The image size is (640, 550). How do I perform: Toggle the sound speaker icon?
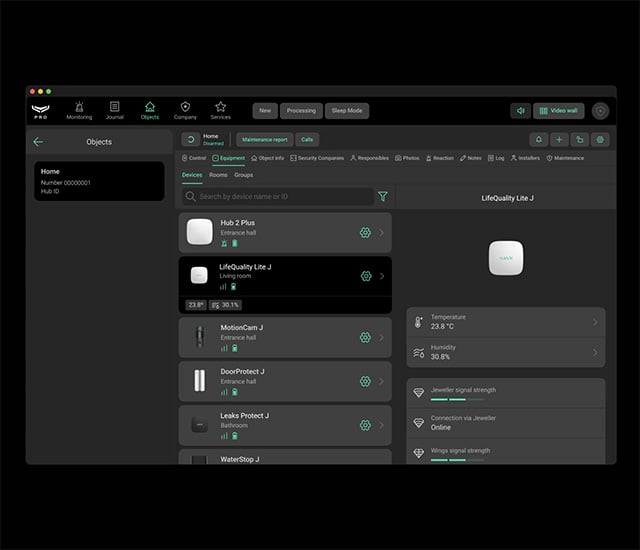(520, 111)
